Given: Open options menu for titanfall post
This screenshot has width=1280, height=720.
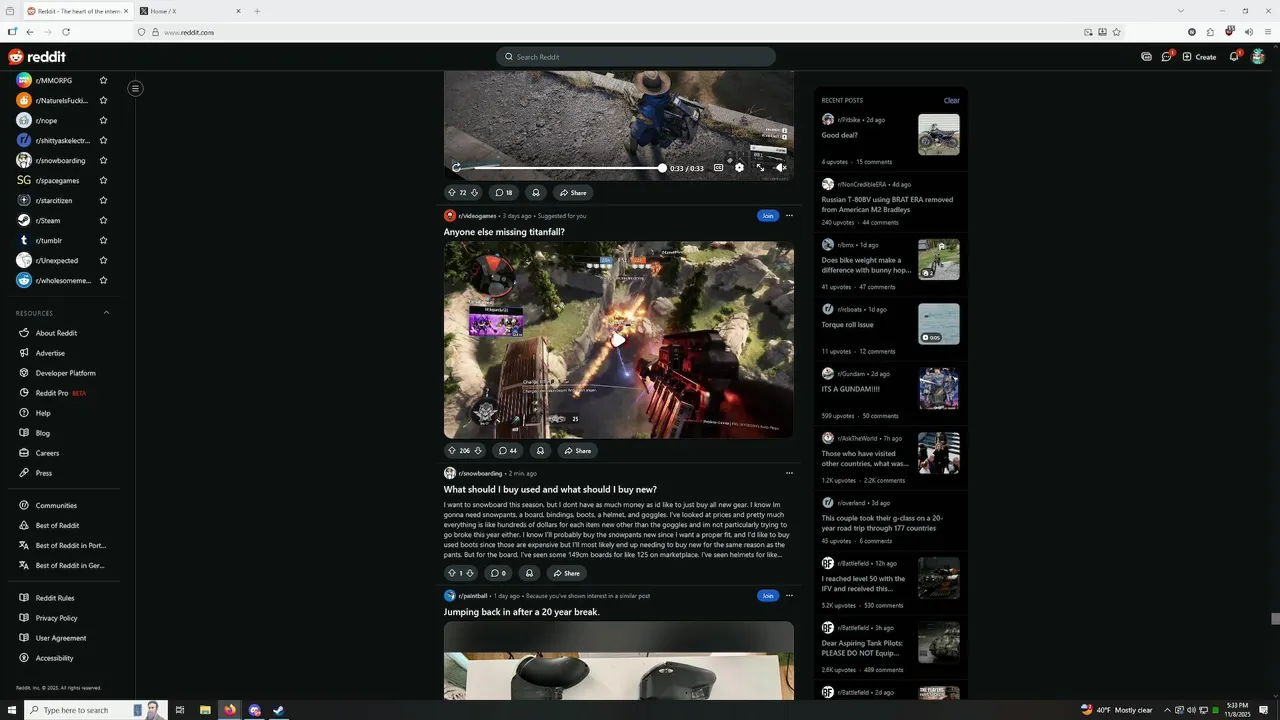Looking at the screenshot, I should pyautogui.click(x=789, y=215).
